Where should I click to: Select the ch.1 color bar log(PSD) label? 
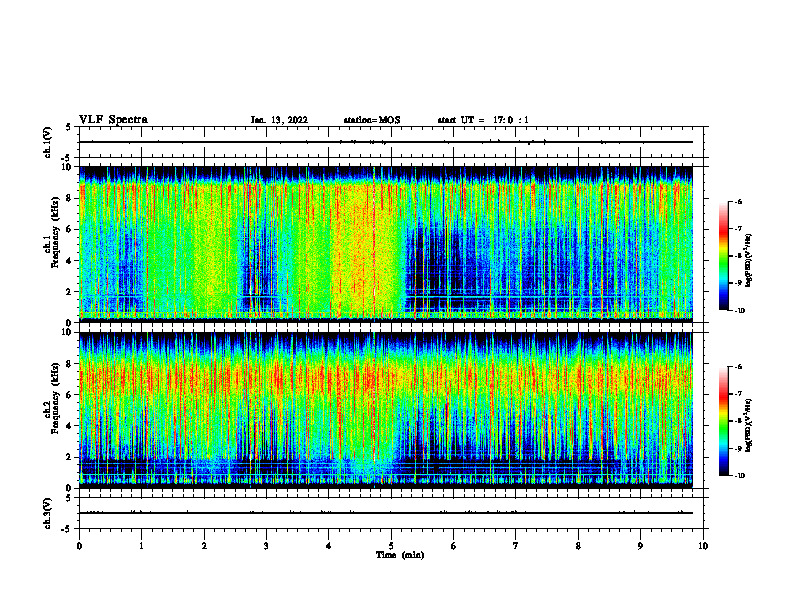pos(749,260)
